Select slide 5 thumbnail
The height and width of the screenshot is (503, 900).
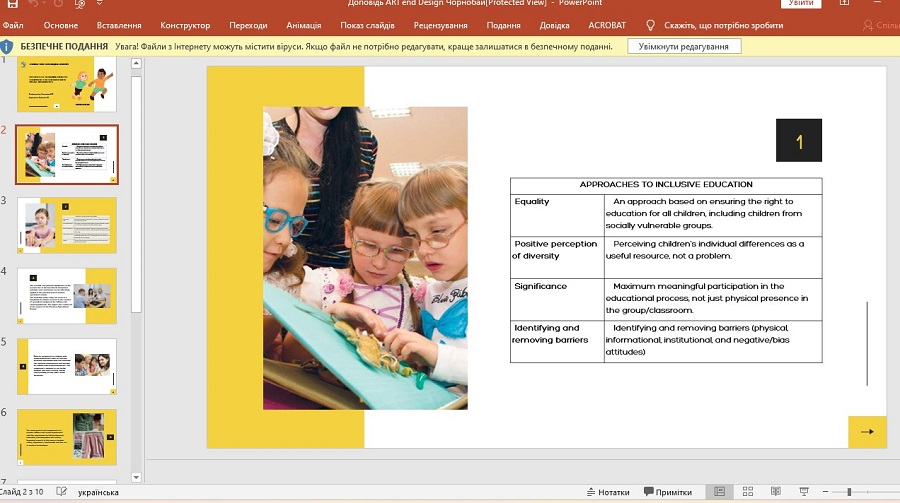pyautogui.click(x=67, y=366)
